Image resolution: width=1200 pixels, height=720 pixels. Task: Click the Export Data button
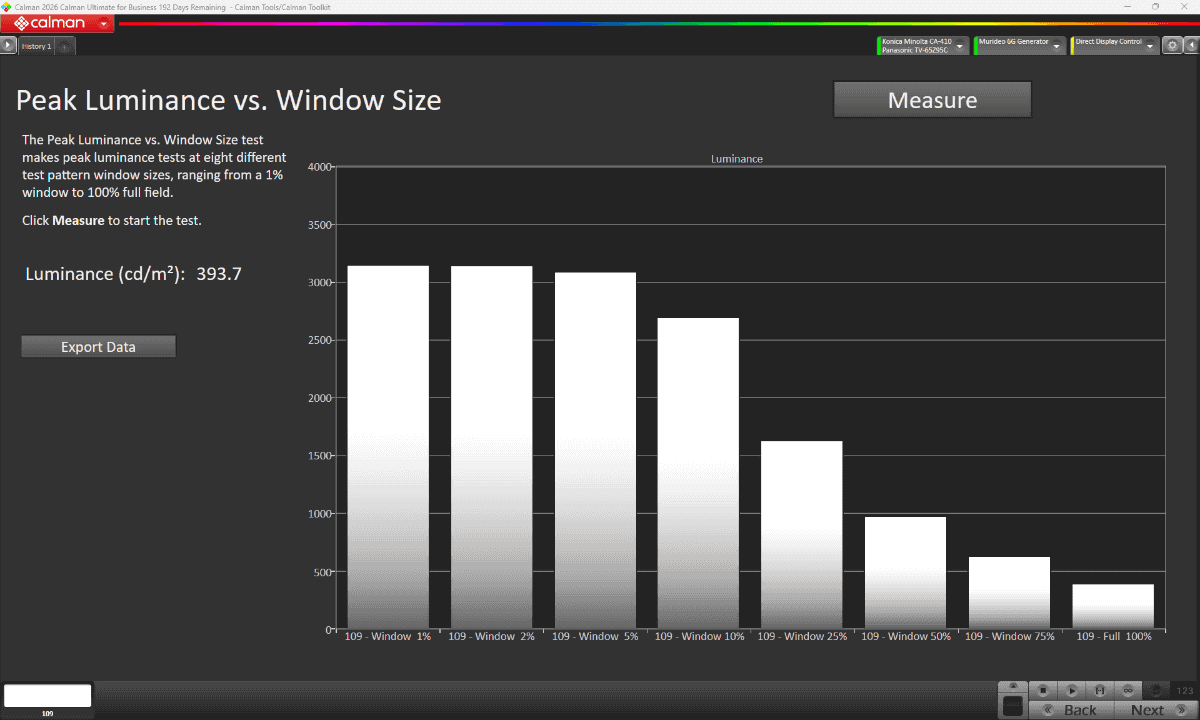click(98, 347)
